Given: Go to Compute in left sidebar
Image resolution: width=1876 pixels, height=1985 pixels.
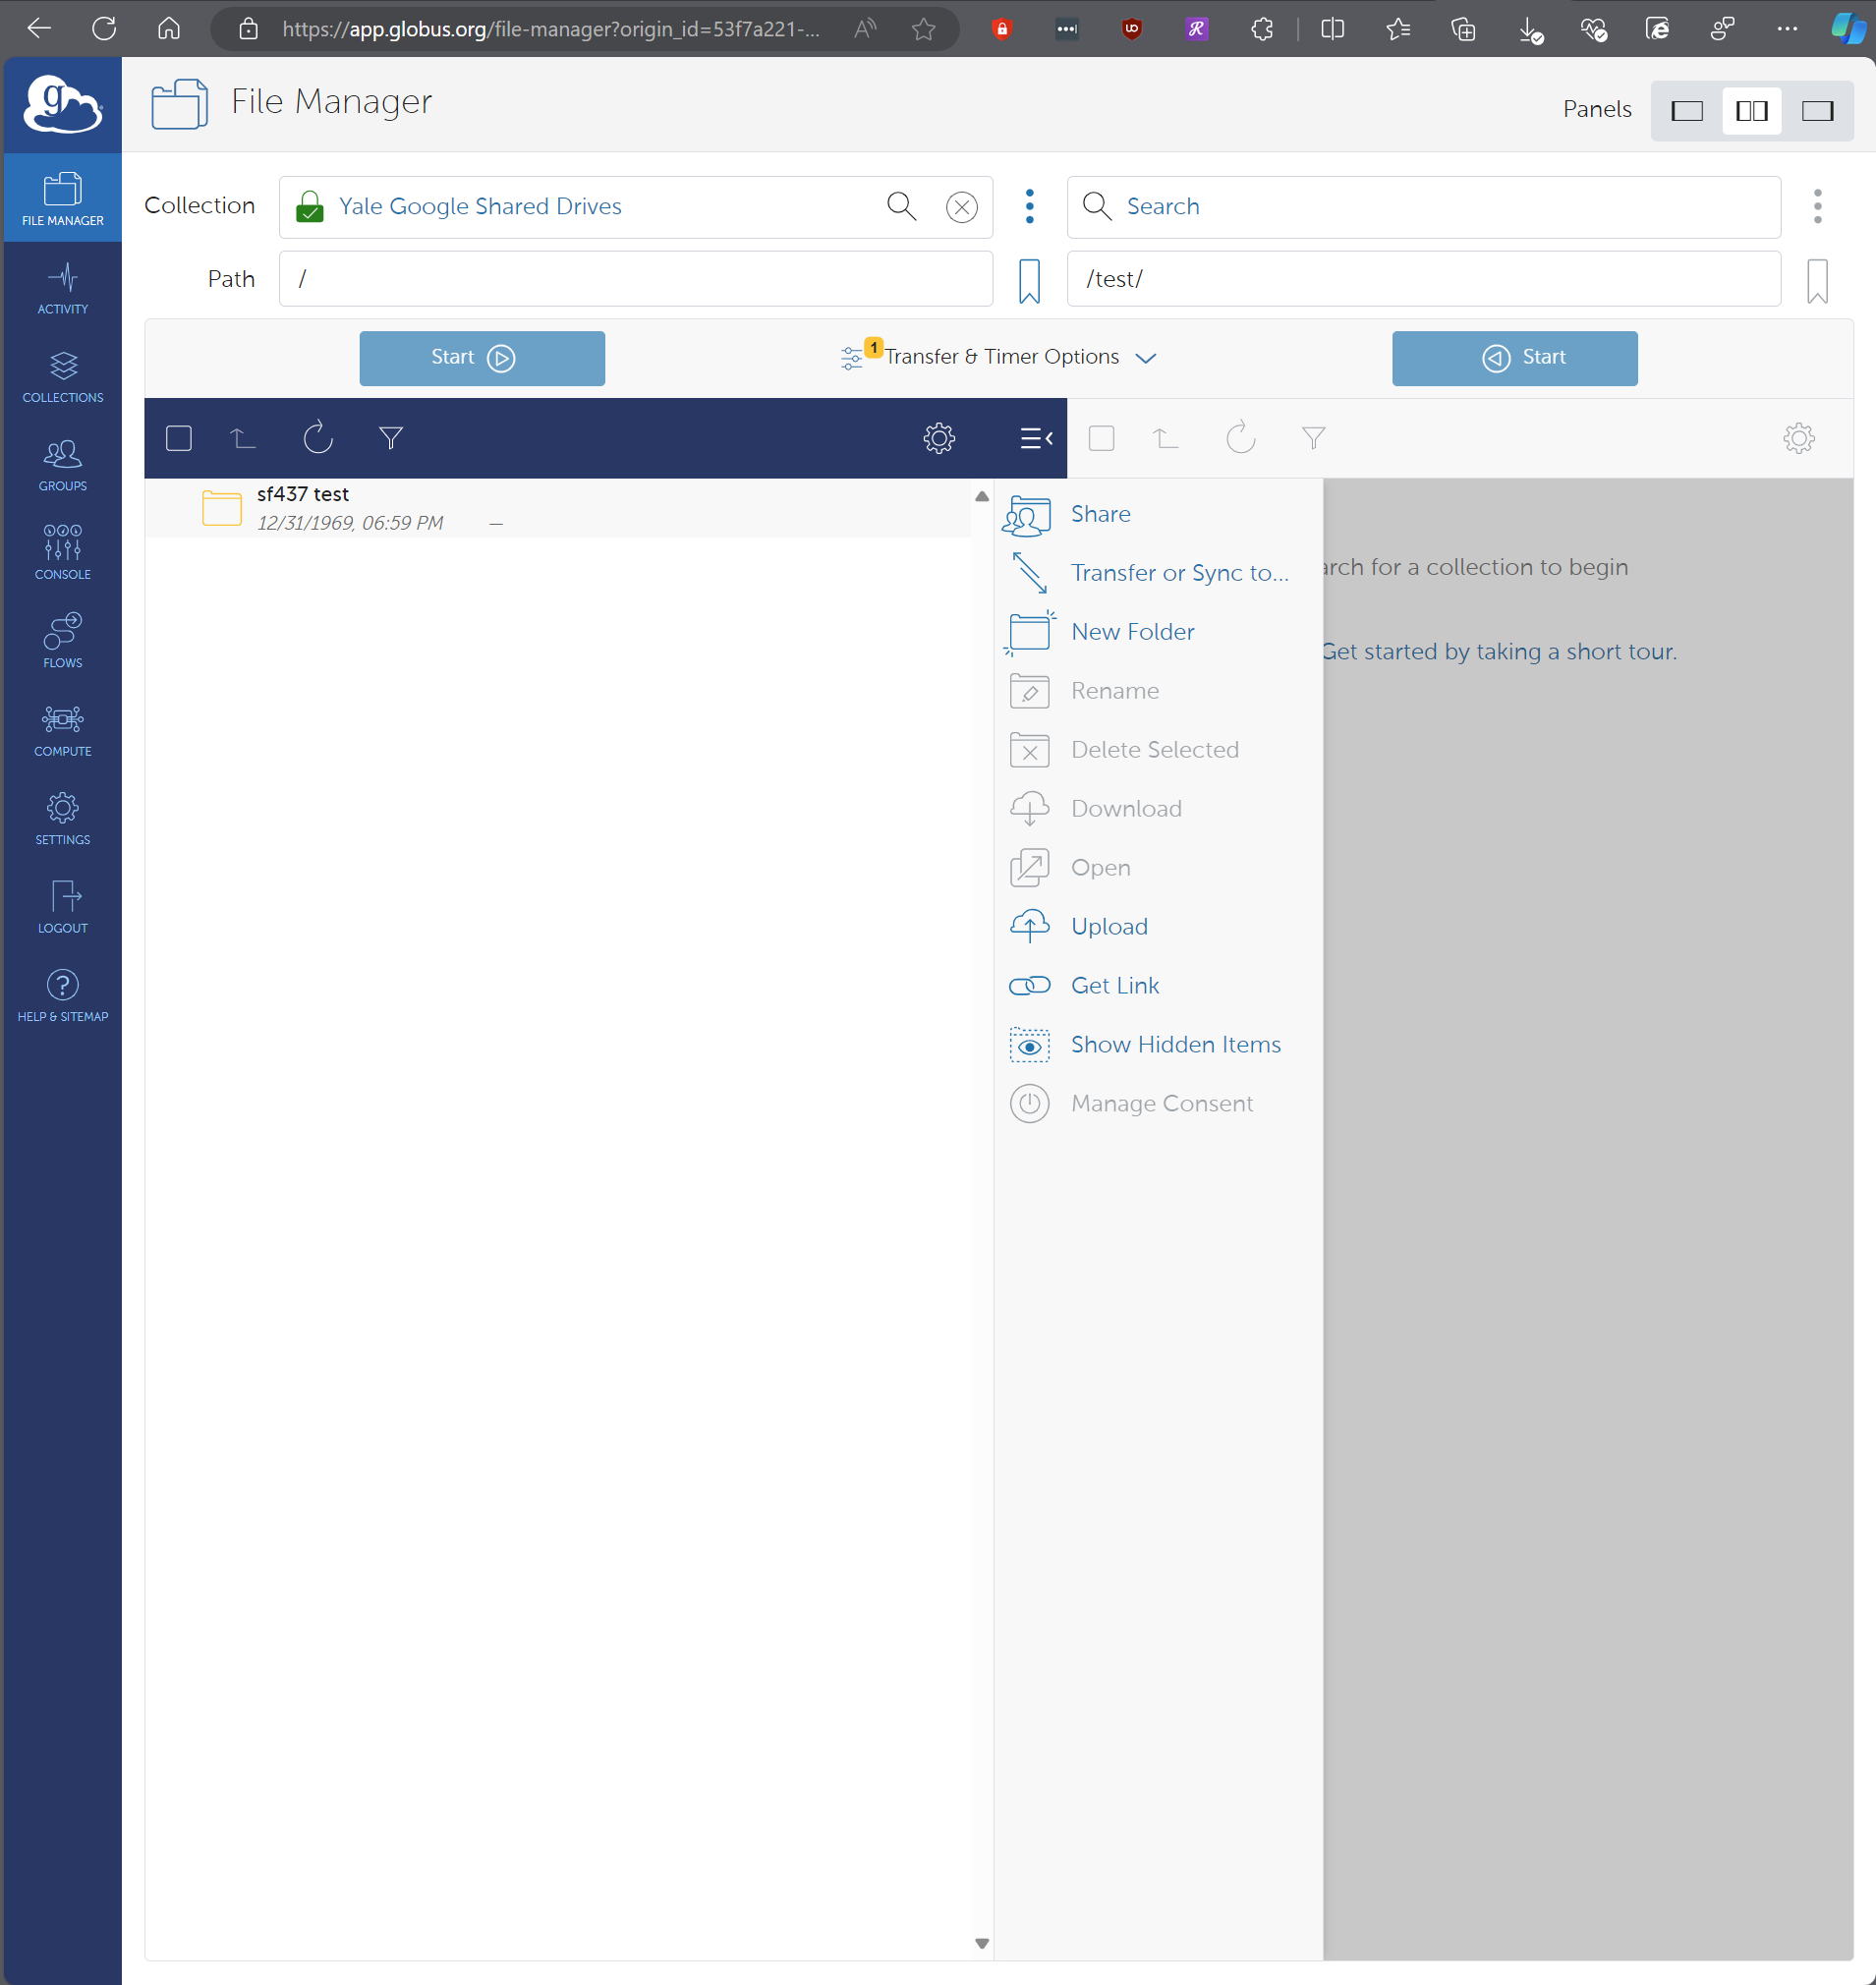Looking at the screenshot, I should tap(62, 729).
